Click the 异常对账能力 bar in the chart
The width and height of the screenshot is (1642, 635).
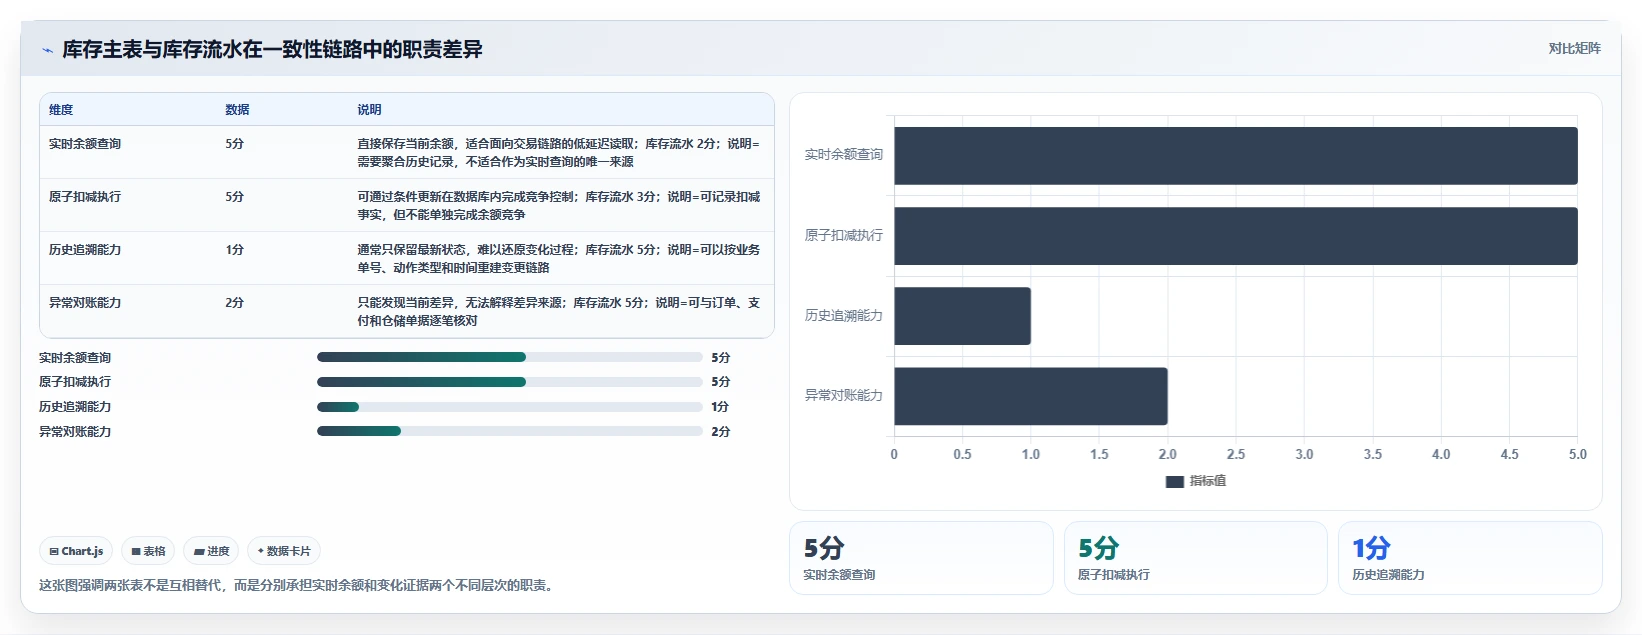[x=1031, y=396]
